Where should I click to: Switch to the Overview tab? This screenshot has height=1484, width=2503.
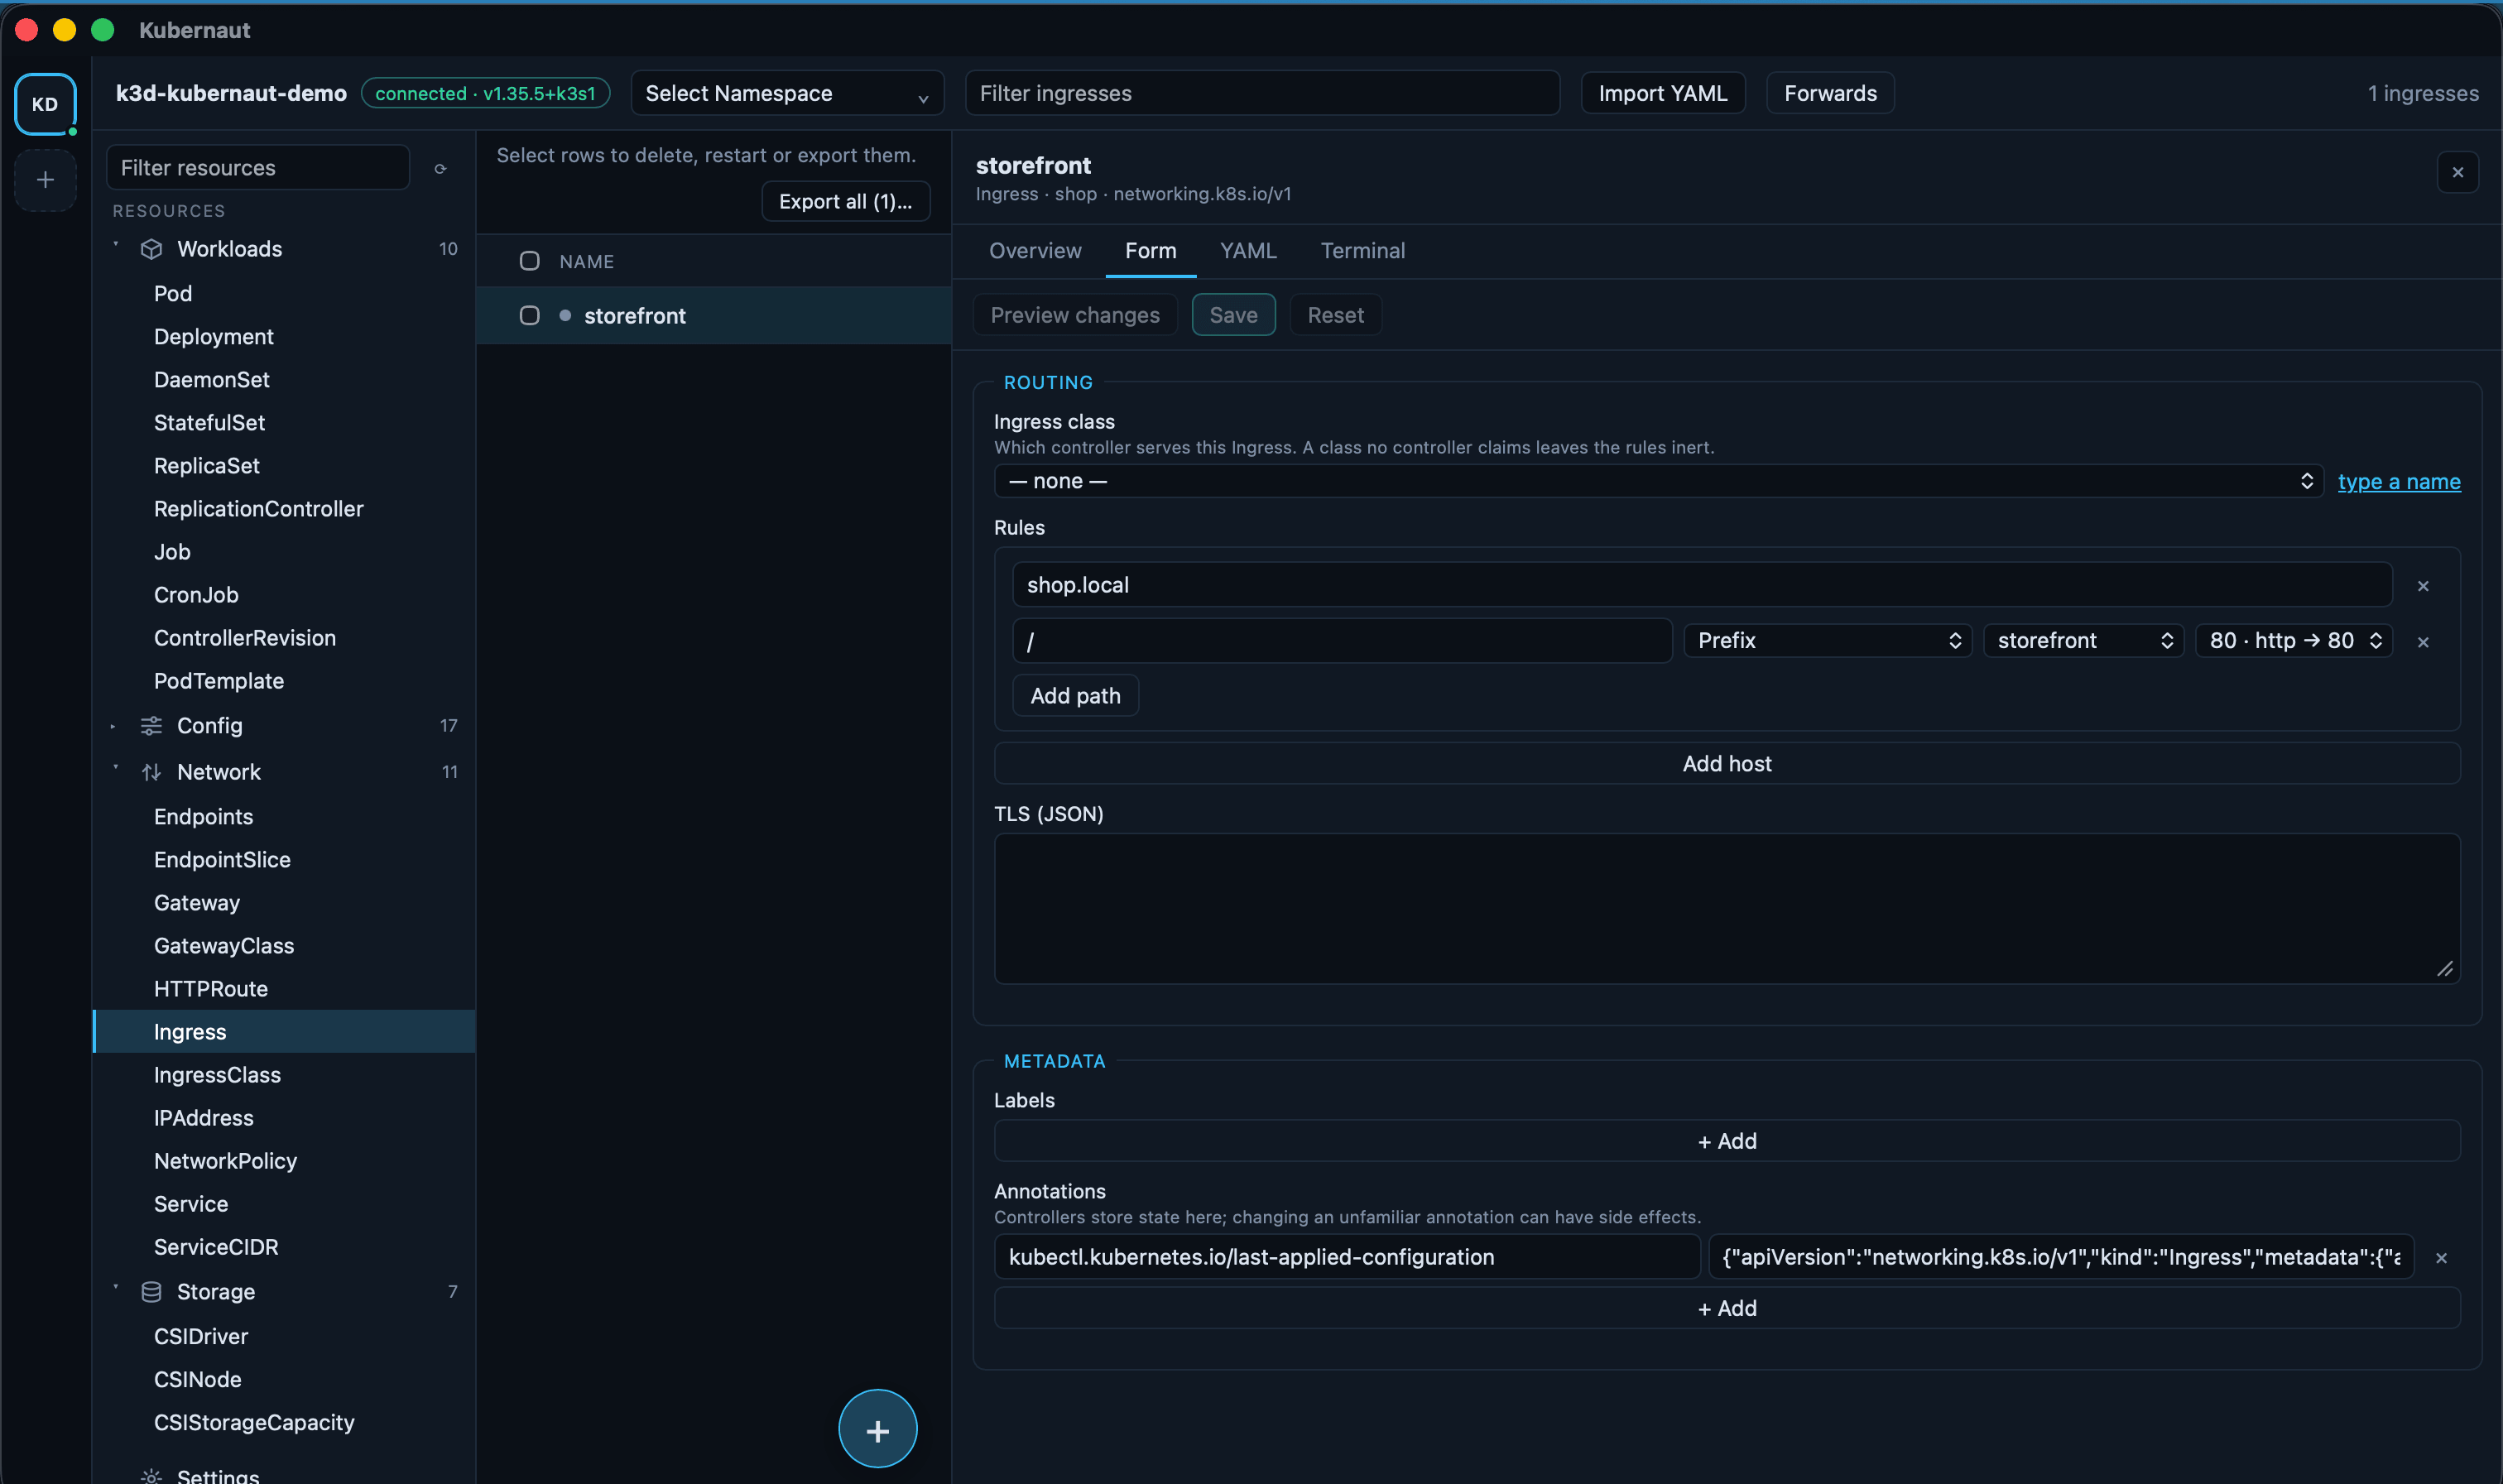[x=1035, y=251]
